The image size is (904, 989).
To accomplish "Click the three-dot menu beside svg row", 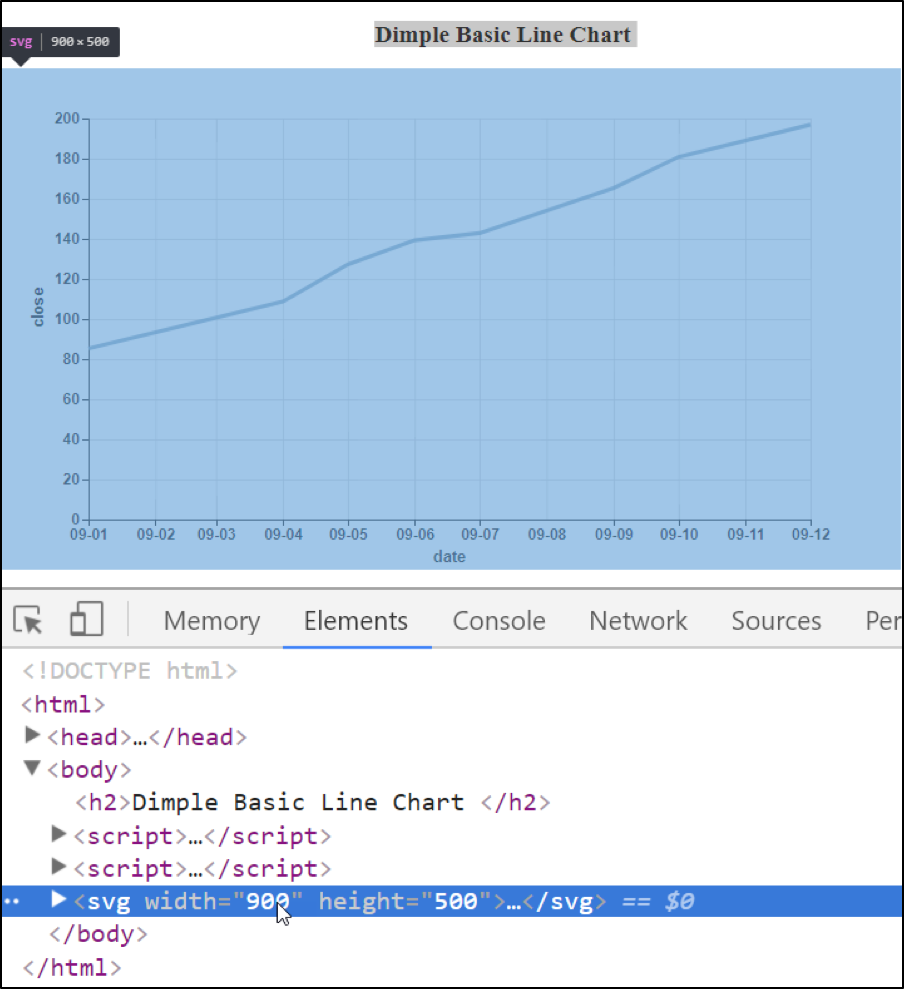I will pos(11,902).
